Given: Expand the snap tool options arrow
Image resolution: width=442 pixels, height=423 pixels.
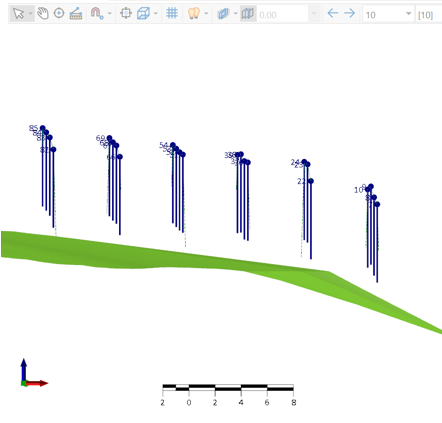Looking at the screenshot, I should coord(110,14).
